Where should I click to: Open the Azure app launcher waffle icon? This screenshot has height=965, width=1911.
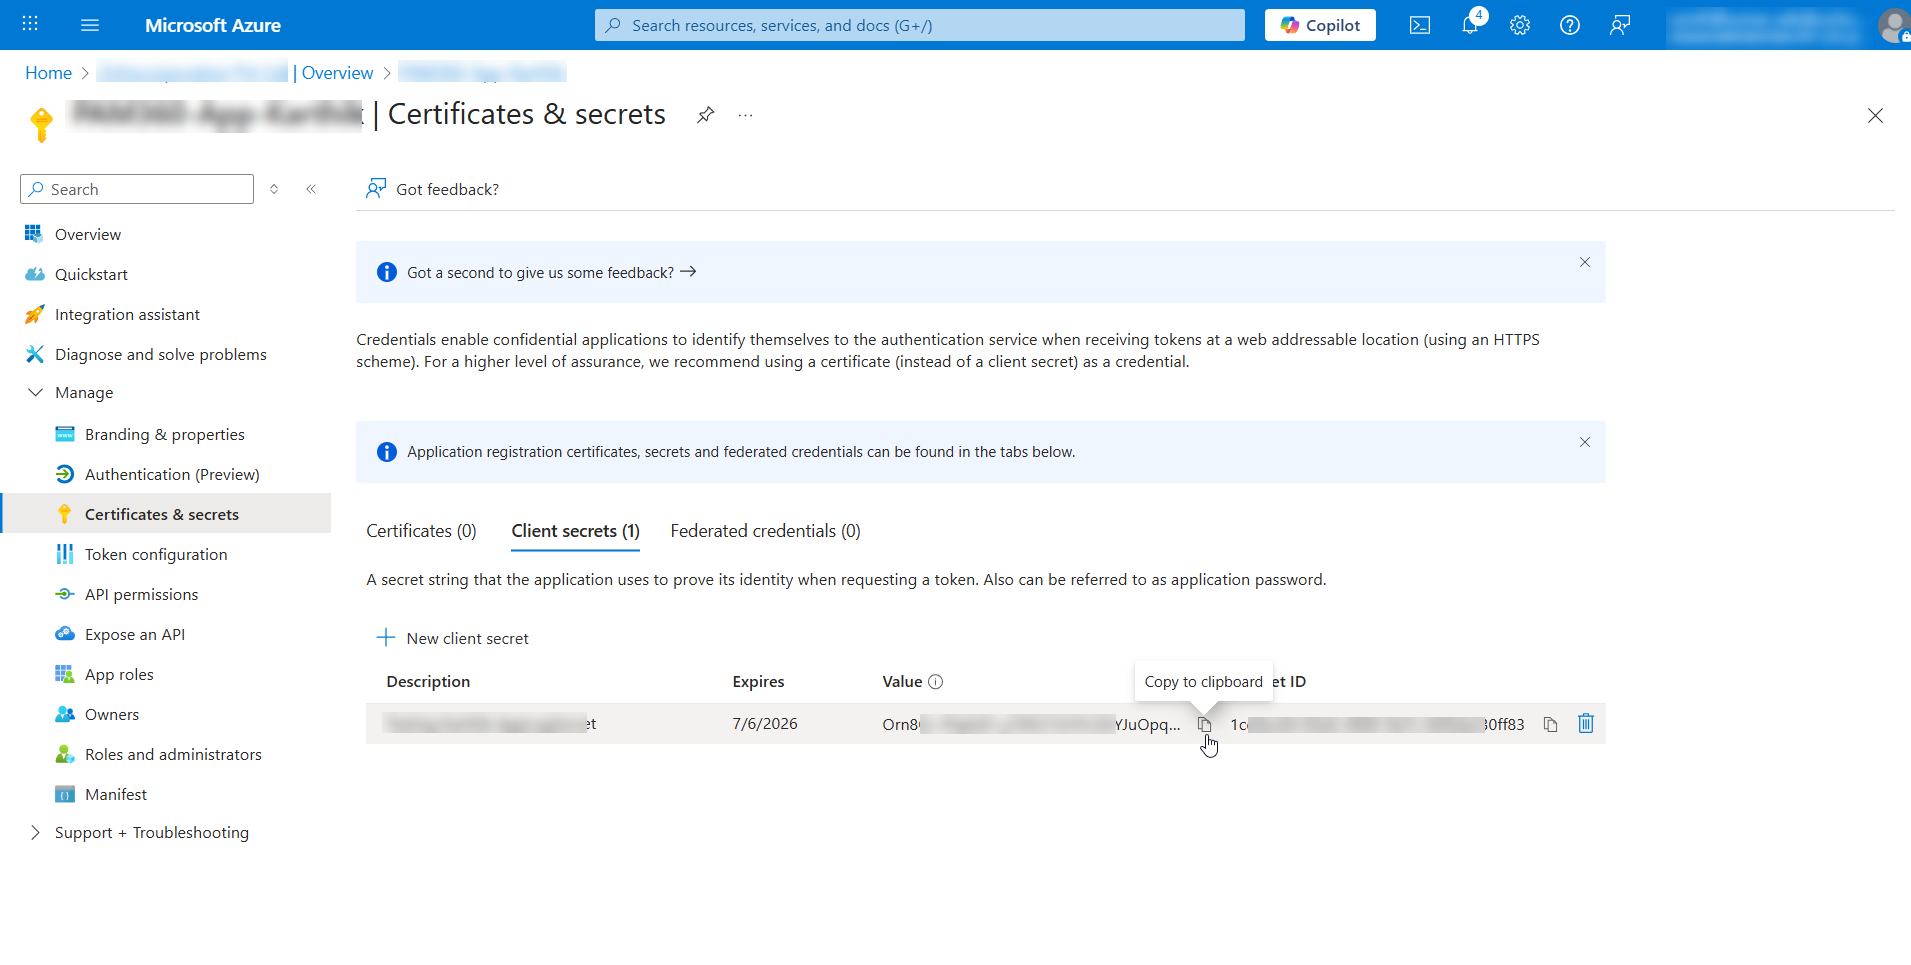29,25
